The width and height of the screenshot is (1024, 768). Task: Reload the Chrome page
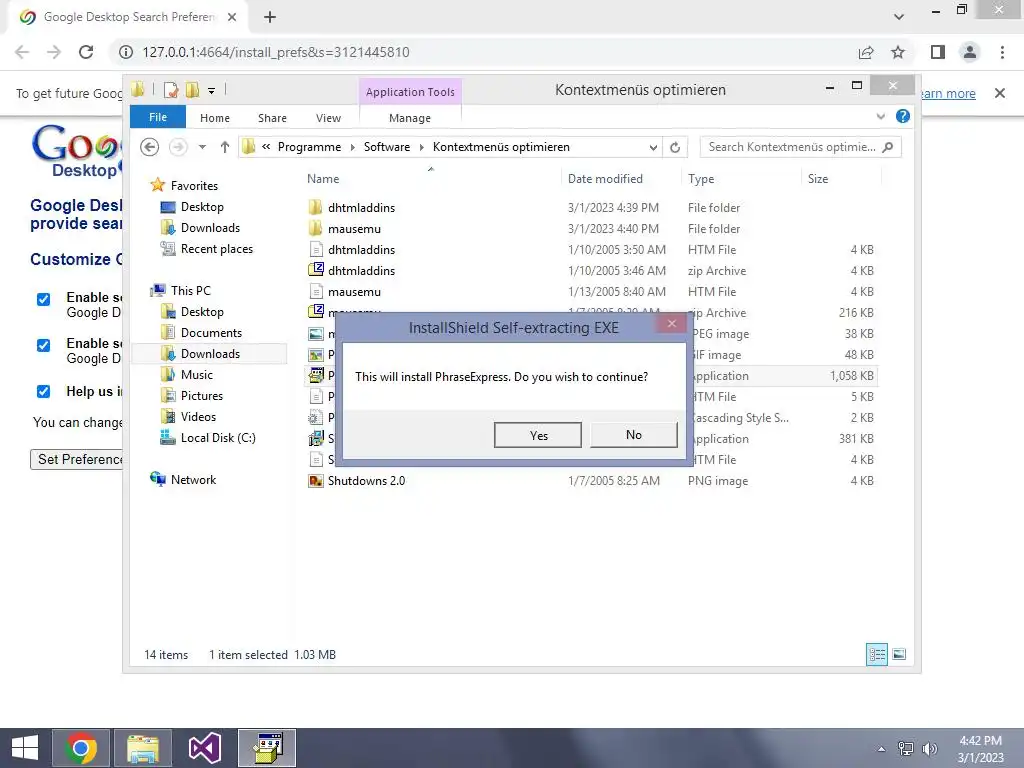click(86, 52)
